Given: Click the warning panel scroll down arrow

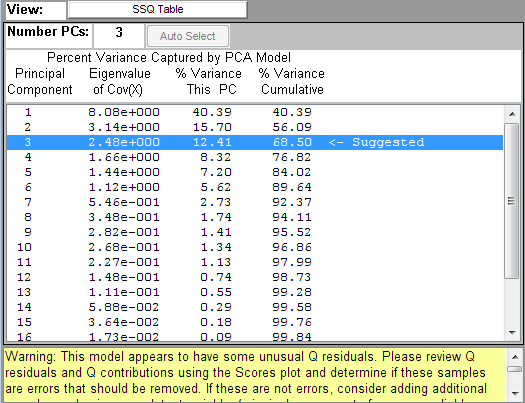Looking at the screenshot, I should tap(515, 394).
